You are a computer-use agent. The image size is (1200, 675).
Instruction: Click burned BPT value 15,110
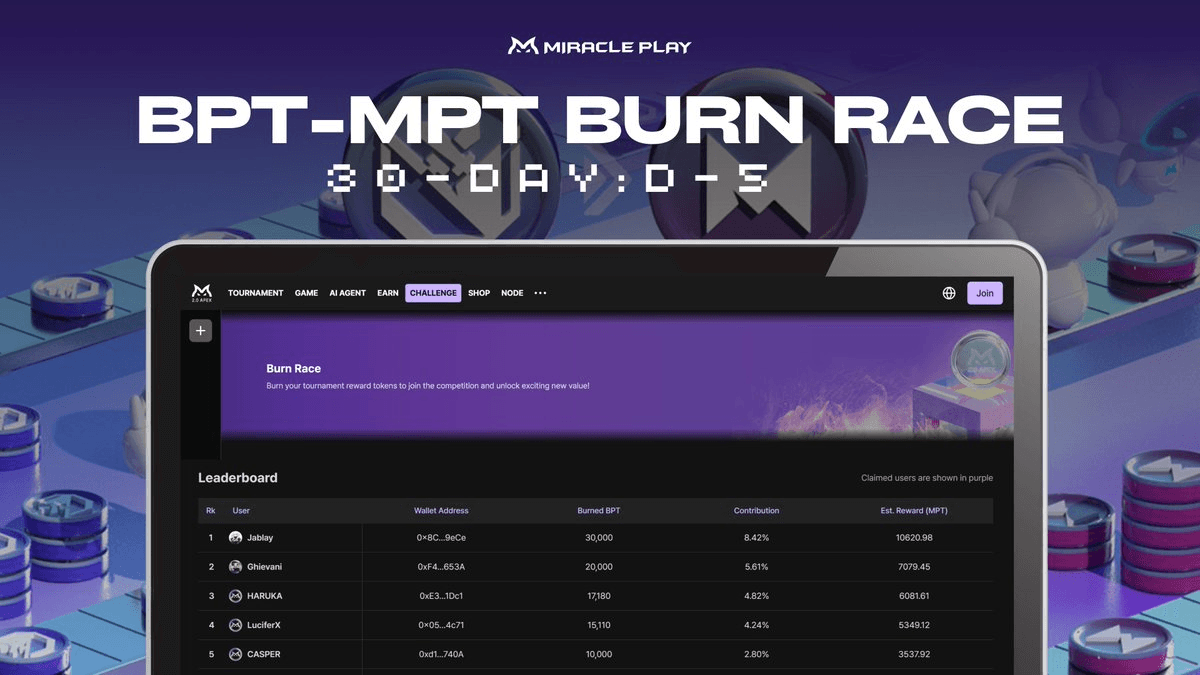click(x=599, y=625)
